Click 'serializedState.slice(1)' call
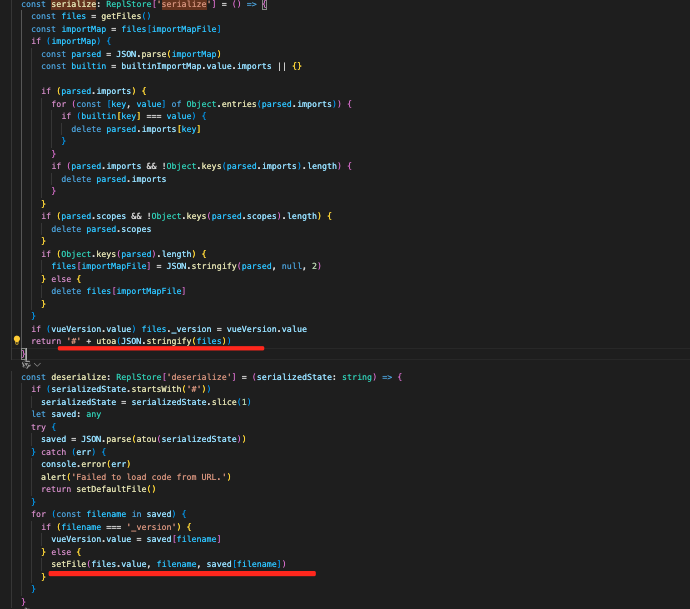The width and height of the screenshot is (690, 609). point(191,402)
